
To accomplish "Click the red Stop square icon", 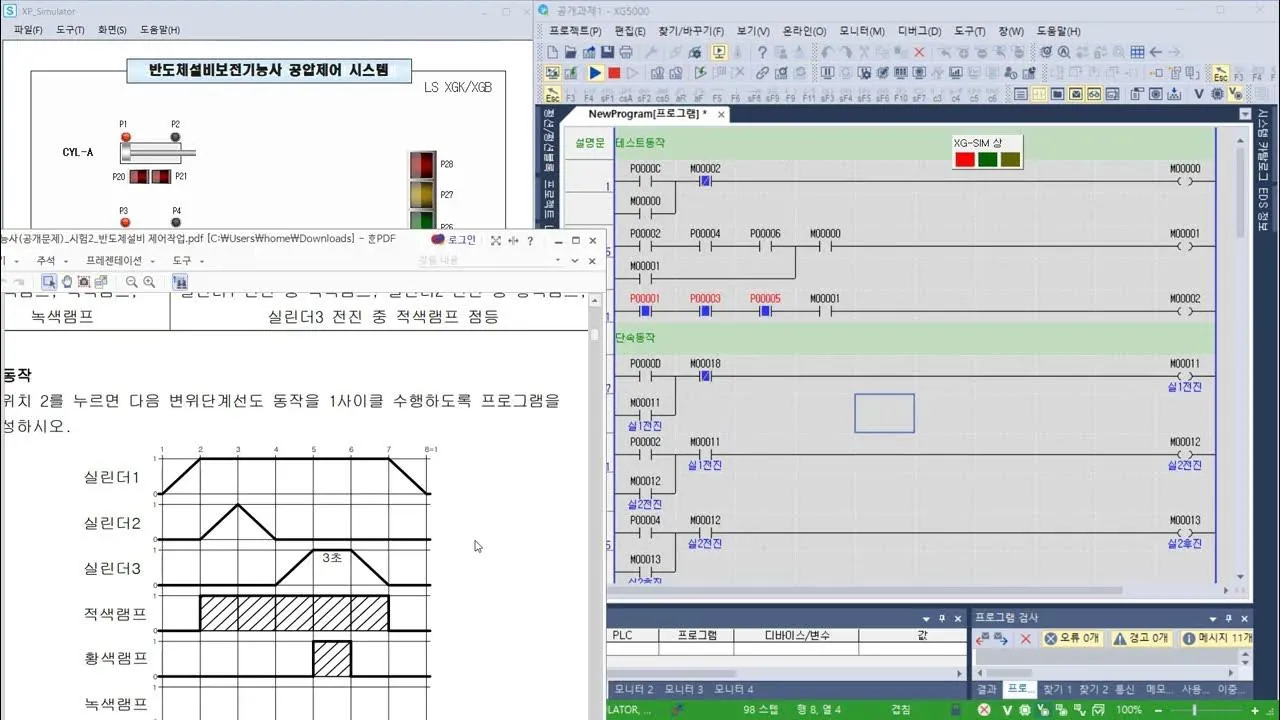I will click(x=614, y=73).
